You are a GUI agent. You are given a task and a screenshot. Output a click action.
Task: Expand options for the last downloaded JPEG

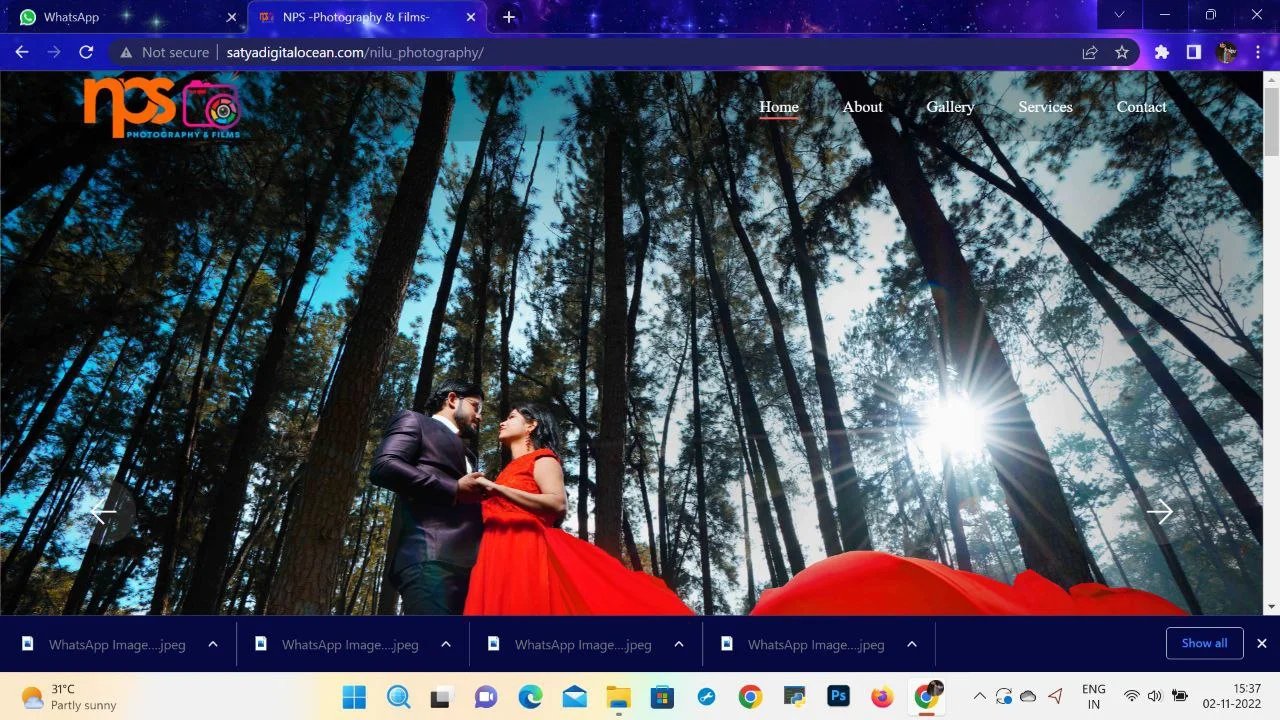pyautogui.click(x=912, y=644)
